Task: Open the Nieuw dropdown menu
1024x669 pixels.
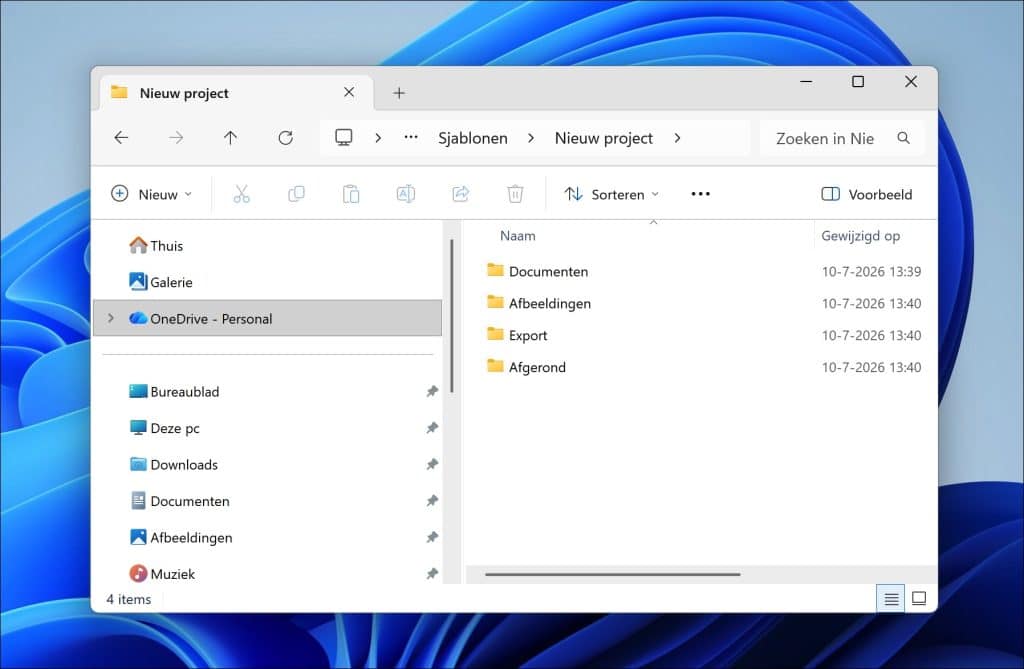Action: 152,194
